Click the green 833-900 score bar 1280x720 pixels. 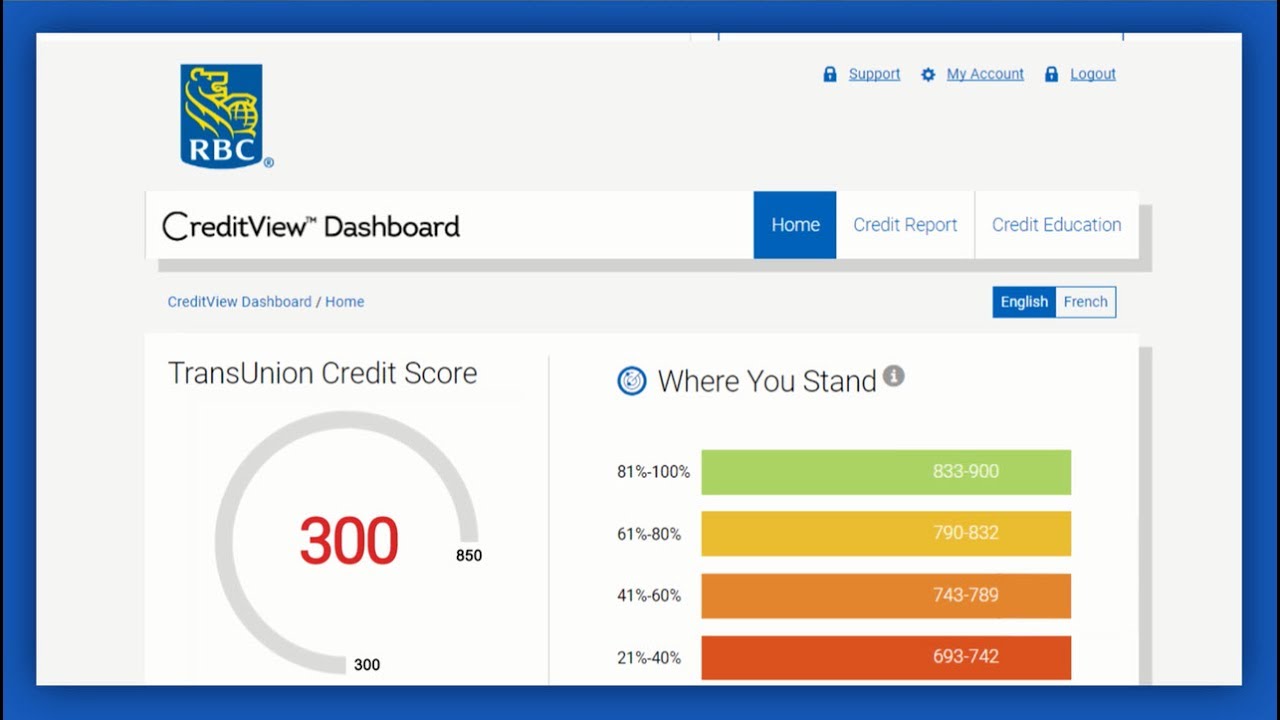[x=886, y=472]
